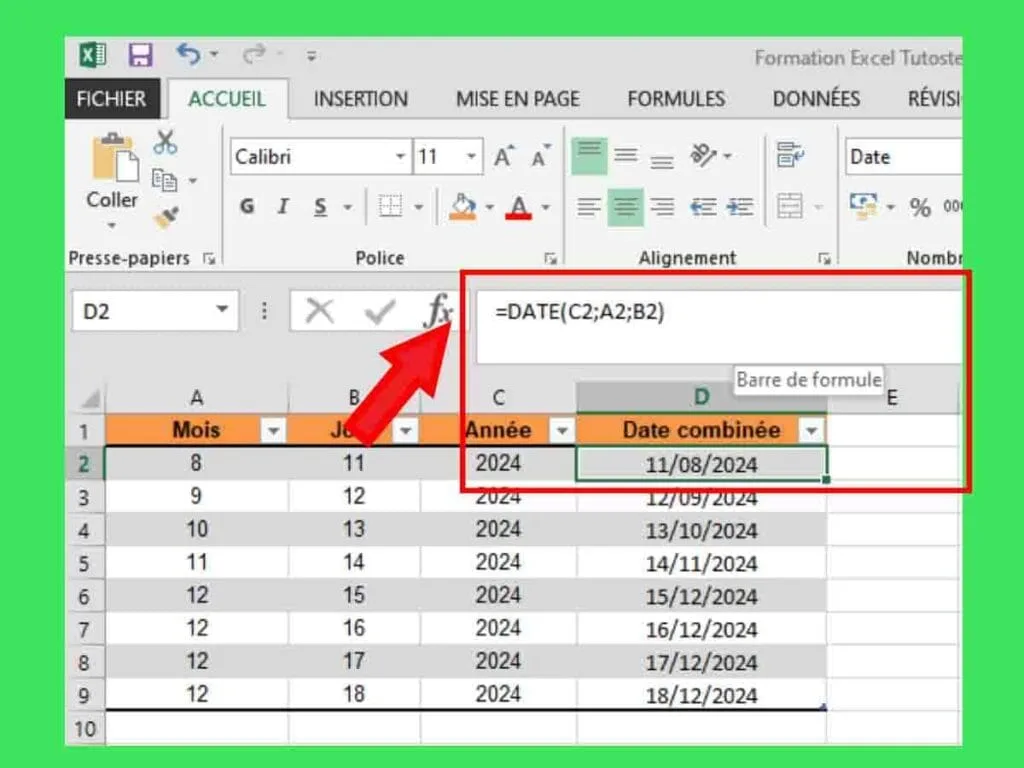Screen dimensions: 1024x768
Task: Click the wrap text icon in Alignement group
Action: coord(791,155)
